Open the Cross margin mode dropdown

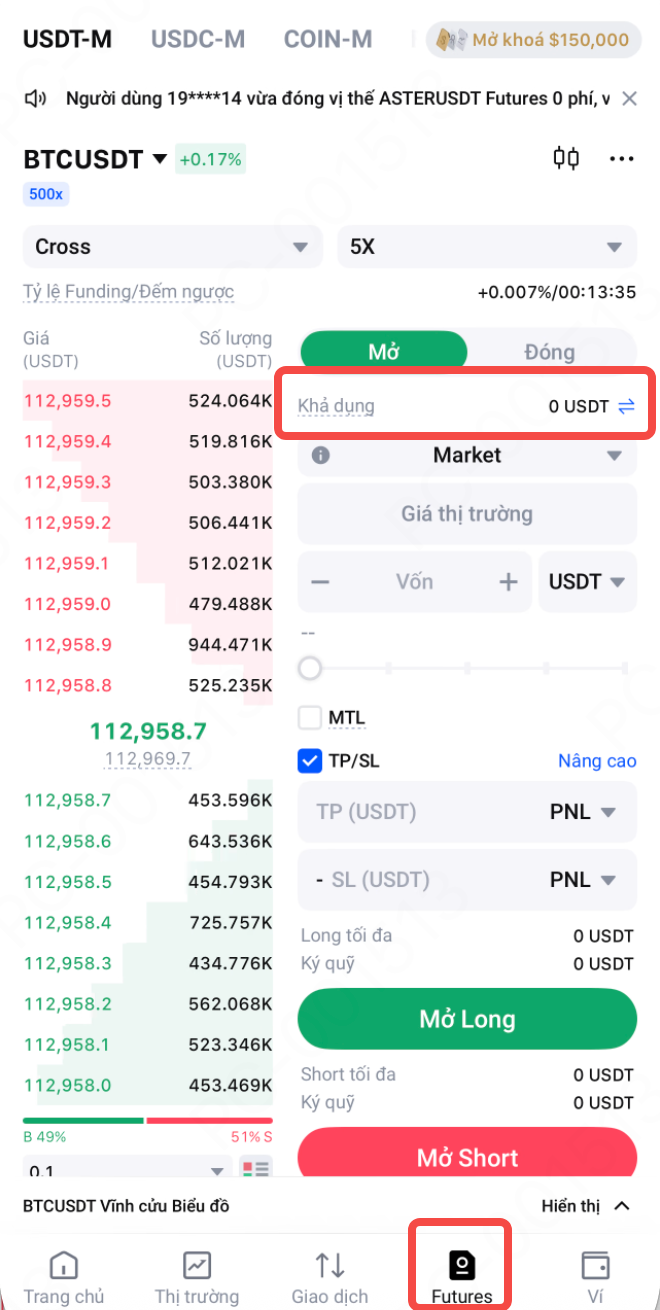click(172, 247)
